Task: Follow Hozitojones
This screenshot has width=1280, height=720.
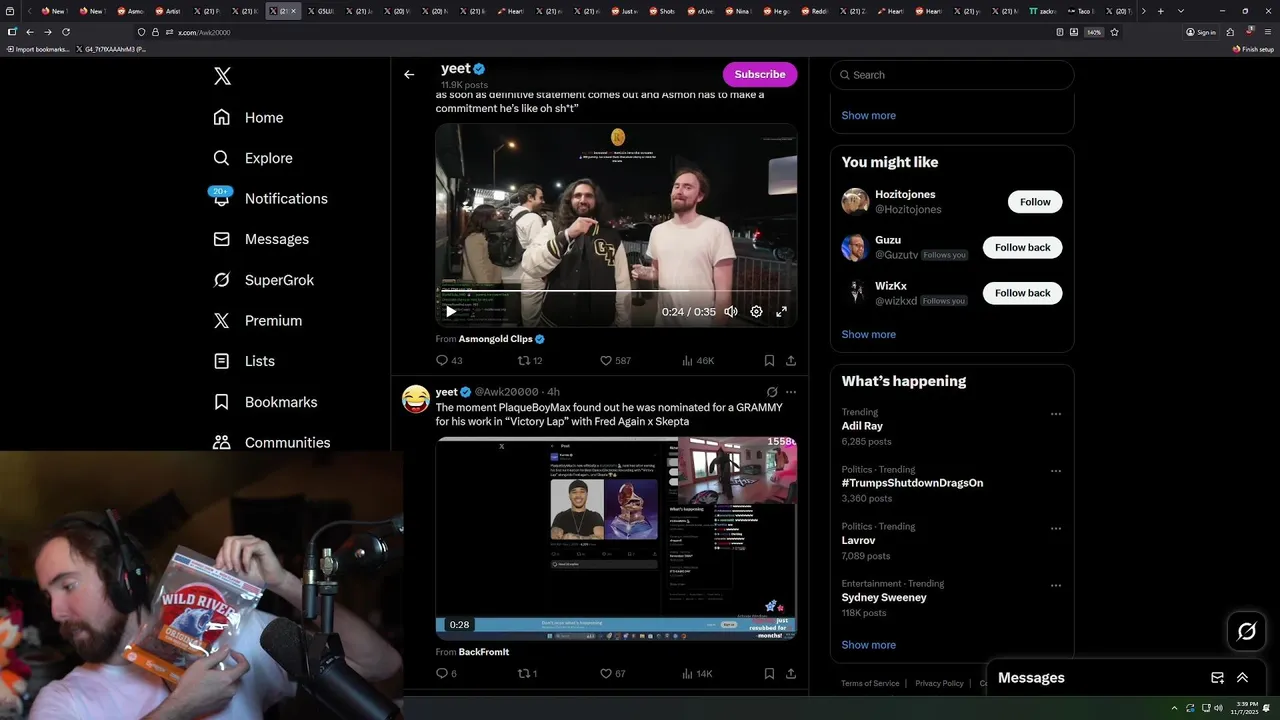Action: 1035,202
